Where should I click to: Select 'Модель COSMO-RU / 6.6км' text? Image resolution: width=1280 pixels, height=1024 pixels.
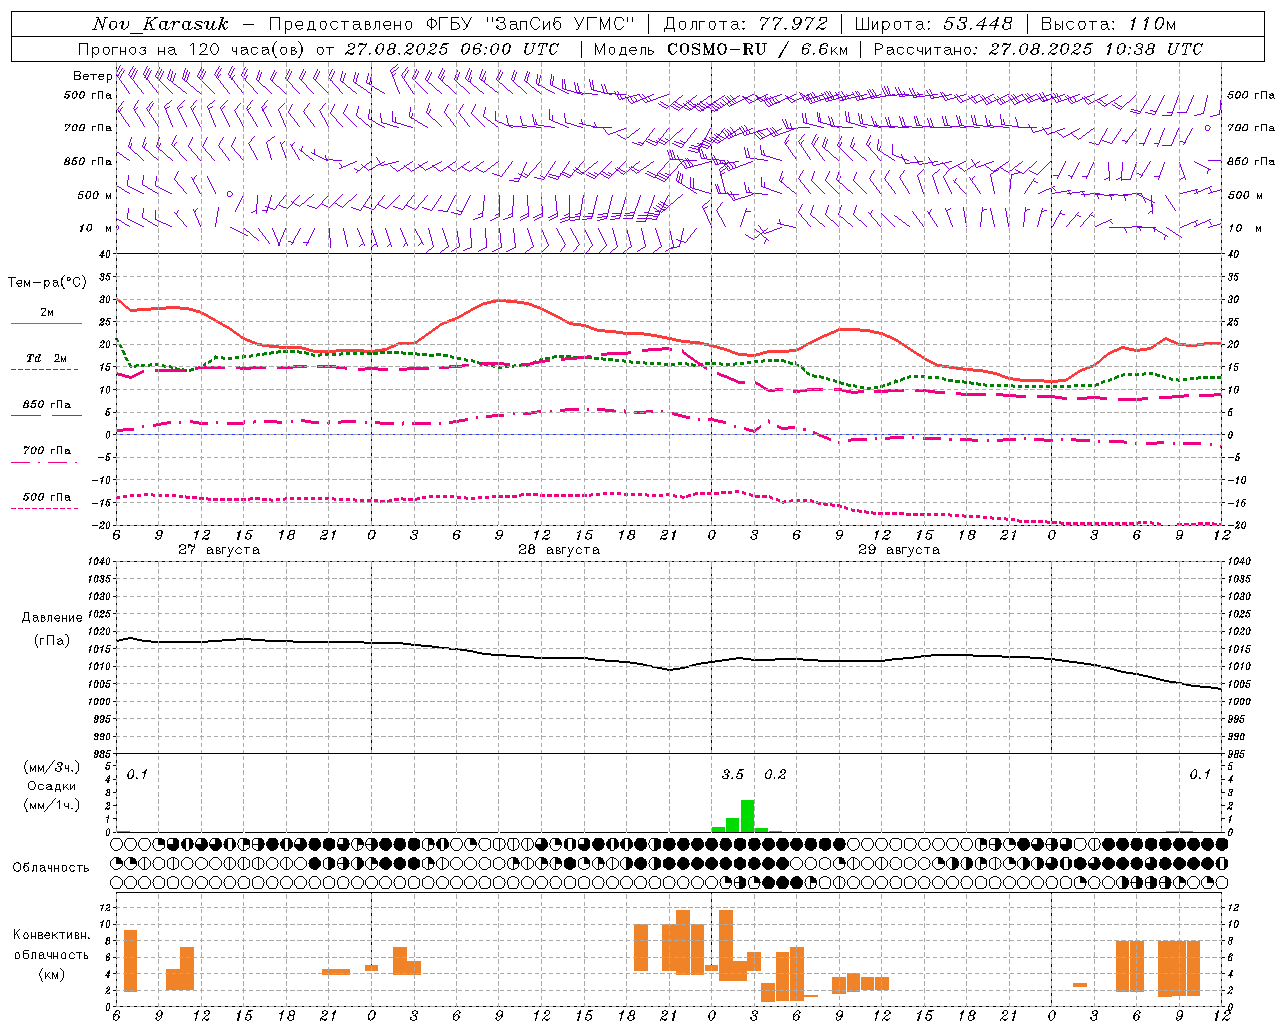click(x=721, y=49)
